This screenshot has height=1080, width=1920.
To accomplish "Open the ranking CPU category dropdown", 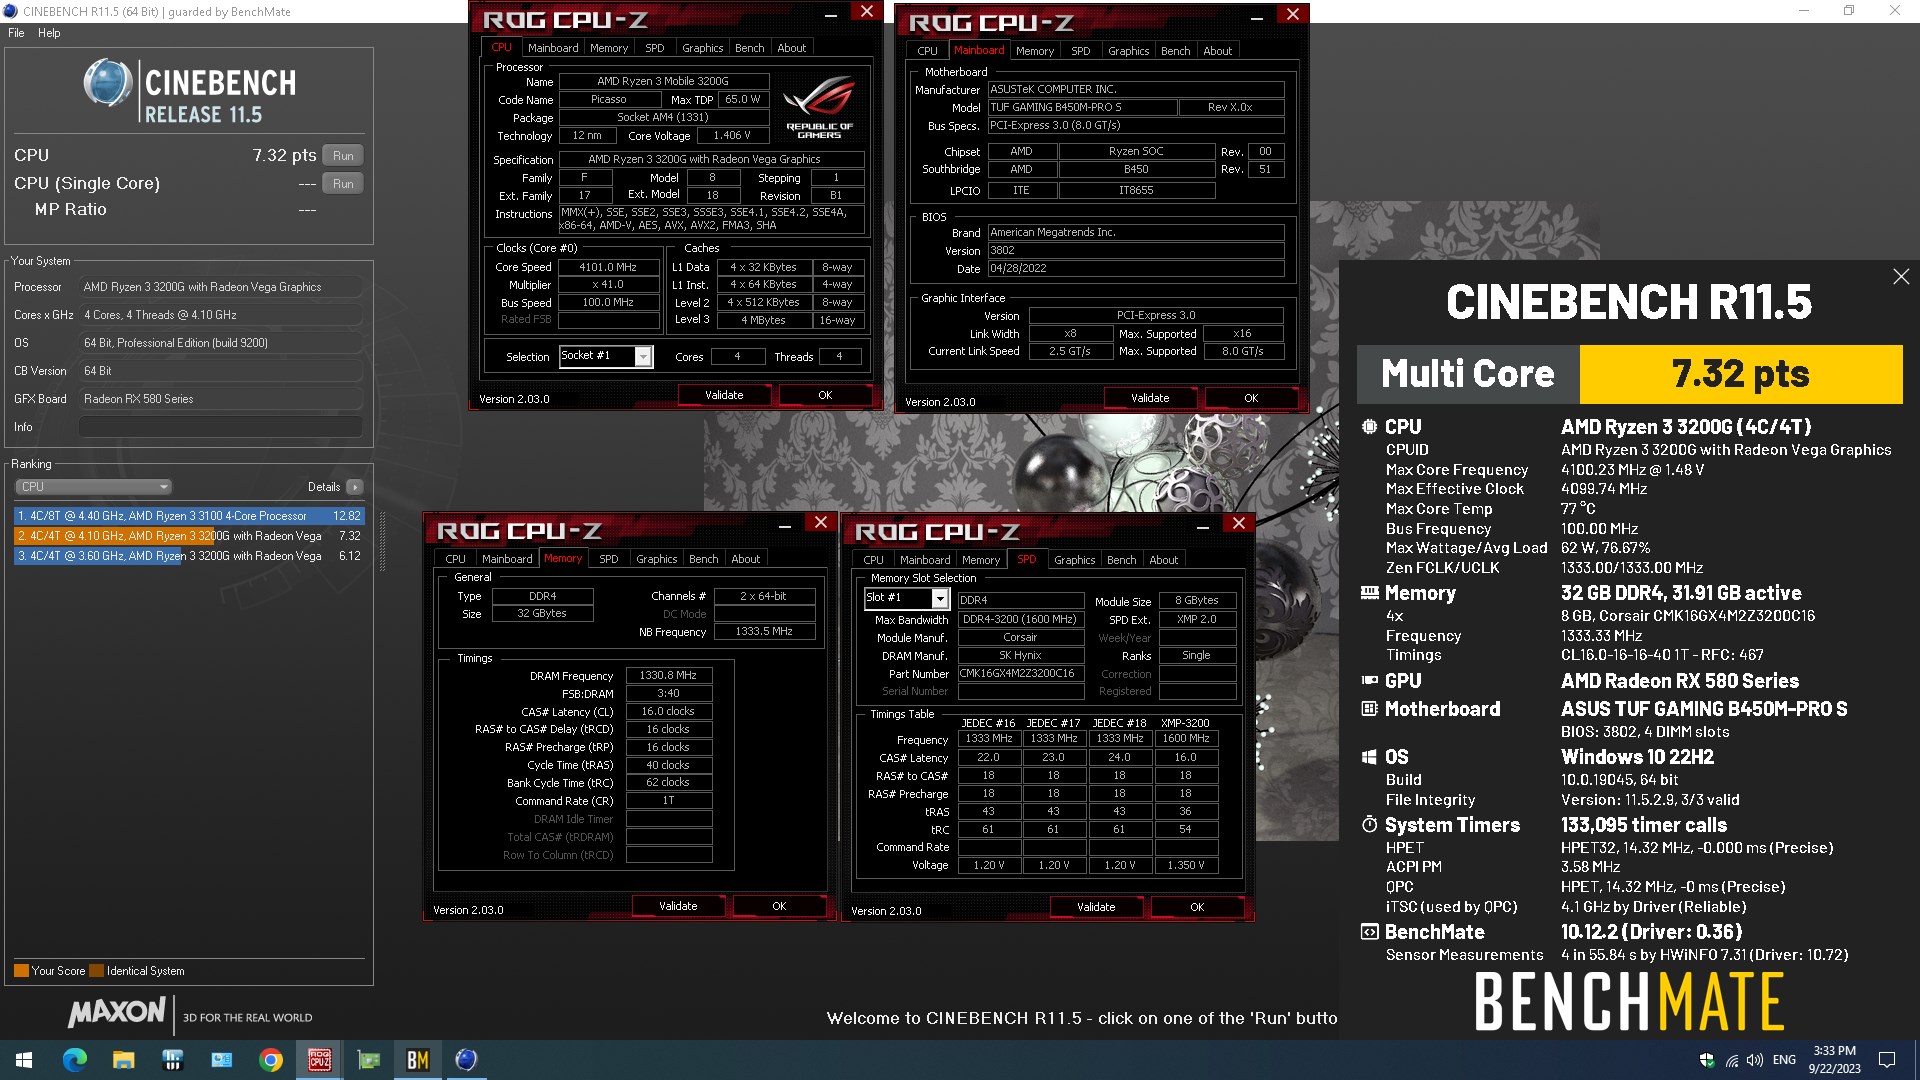I will (x=94, y=487).
